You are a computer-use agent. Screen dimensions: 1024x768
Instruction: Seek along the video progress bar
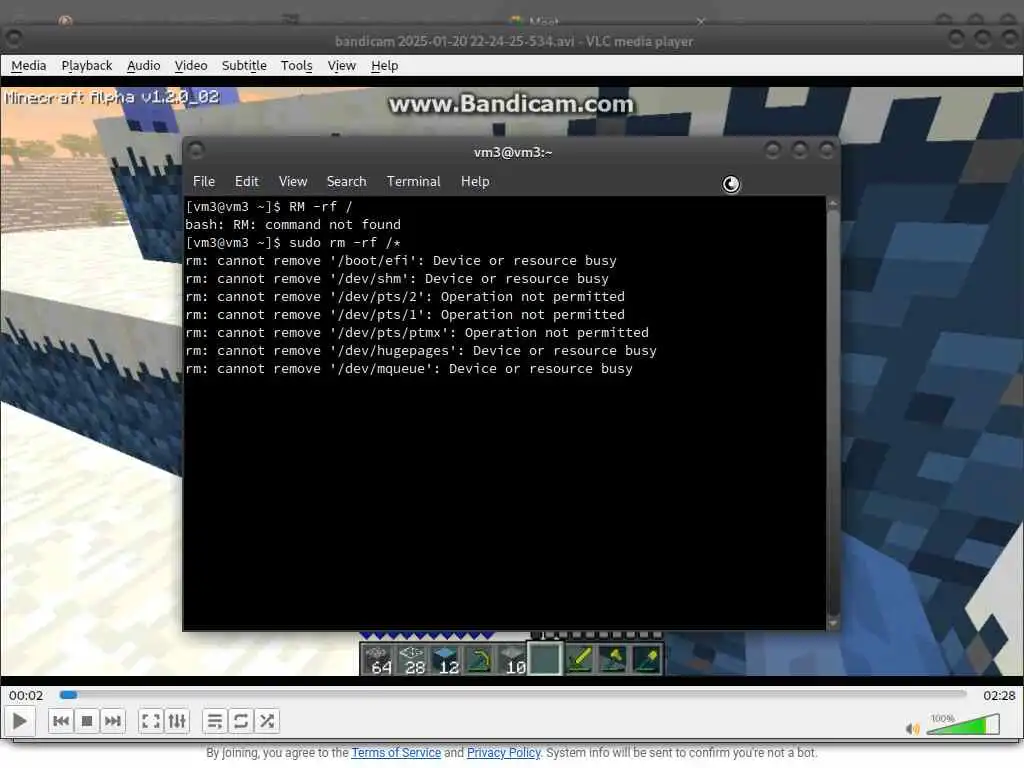[513, 695]
